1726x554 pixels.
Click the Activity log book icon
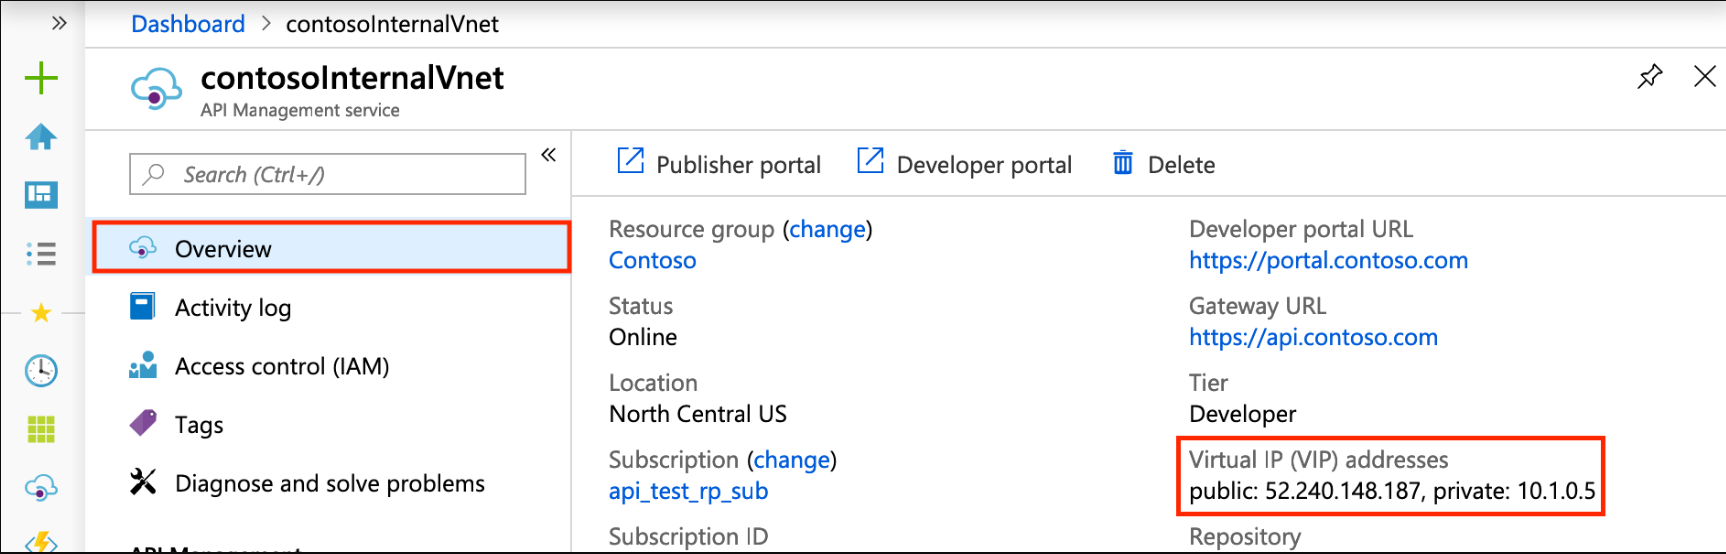[x=143, y=306]
